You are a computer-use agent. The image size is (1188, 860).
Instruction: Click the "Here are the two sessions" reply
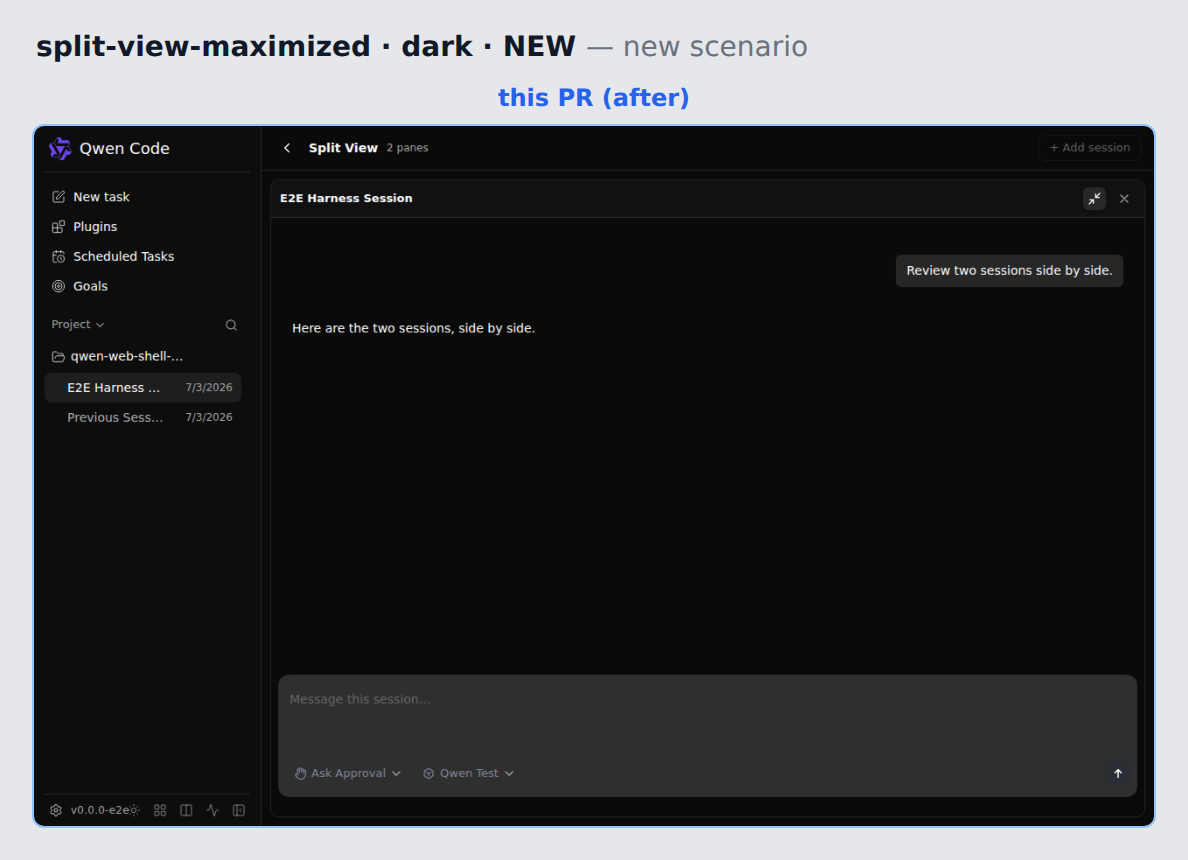414,328
